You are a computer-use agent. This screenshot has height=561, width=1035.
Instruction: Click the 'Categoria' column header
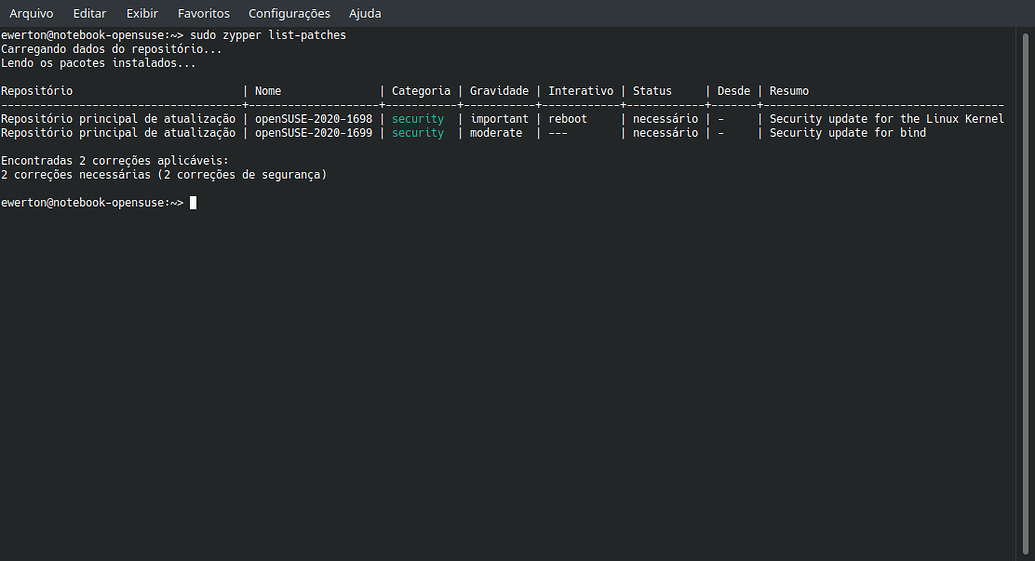(421, 91)
